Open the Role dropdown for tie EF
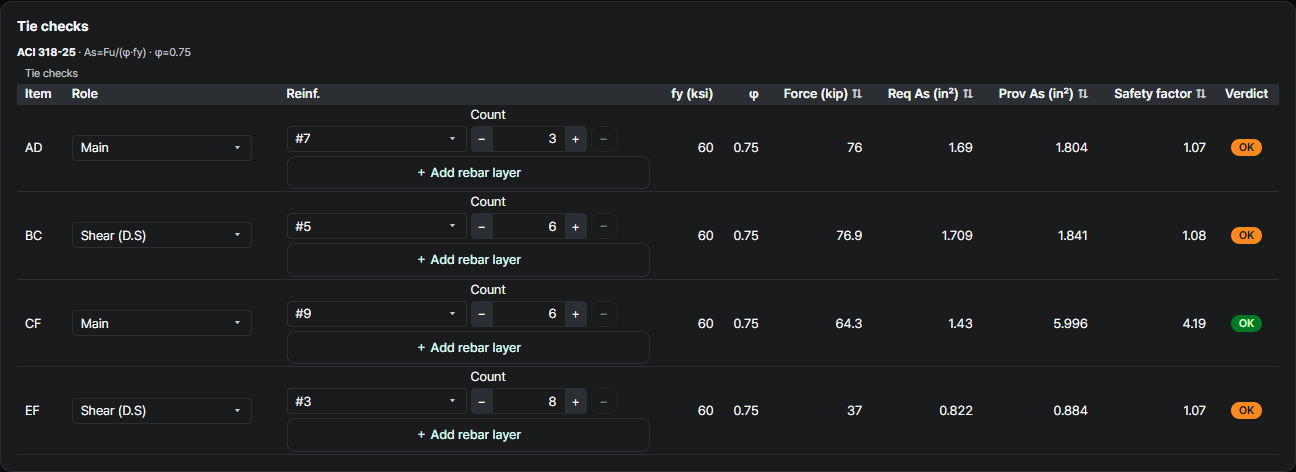The image size is (1296, 472). click(162, 411)
